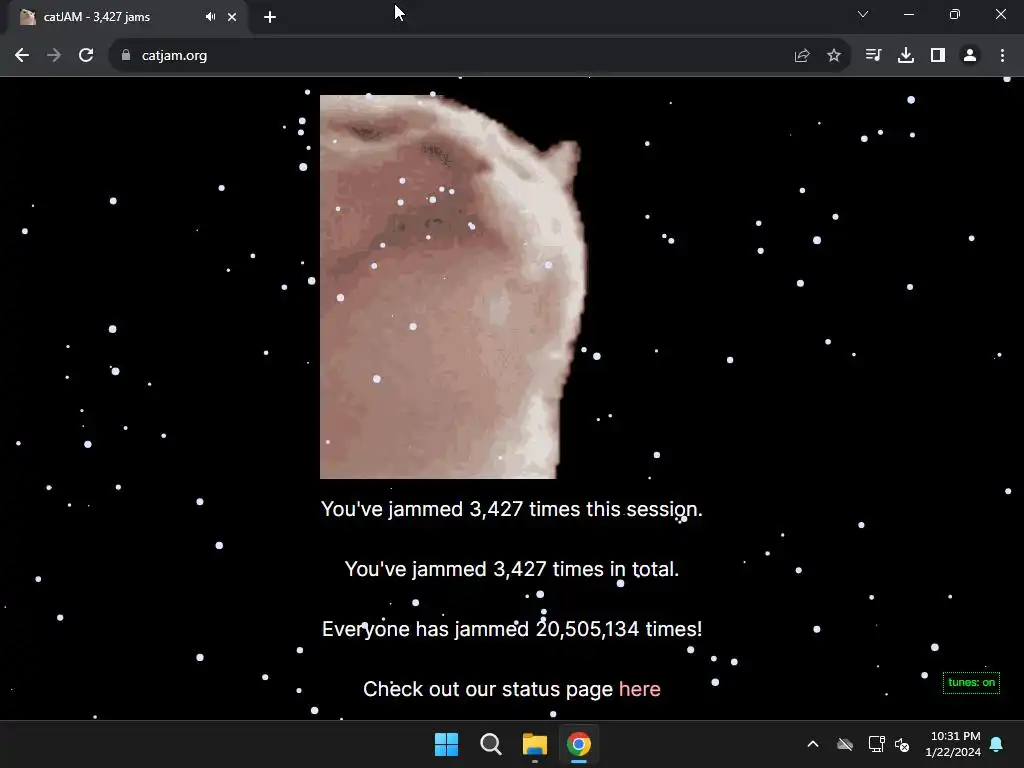Click the OneDrive cloud tray icon

[845, 744]
